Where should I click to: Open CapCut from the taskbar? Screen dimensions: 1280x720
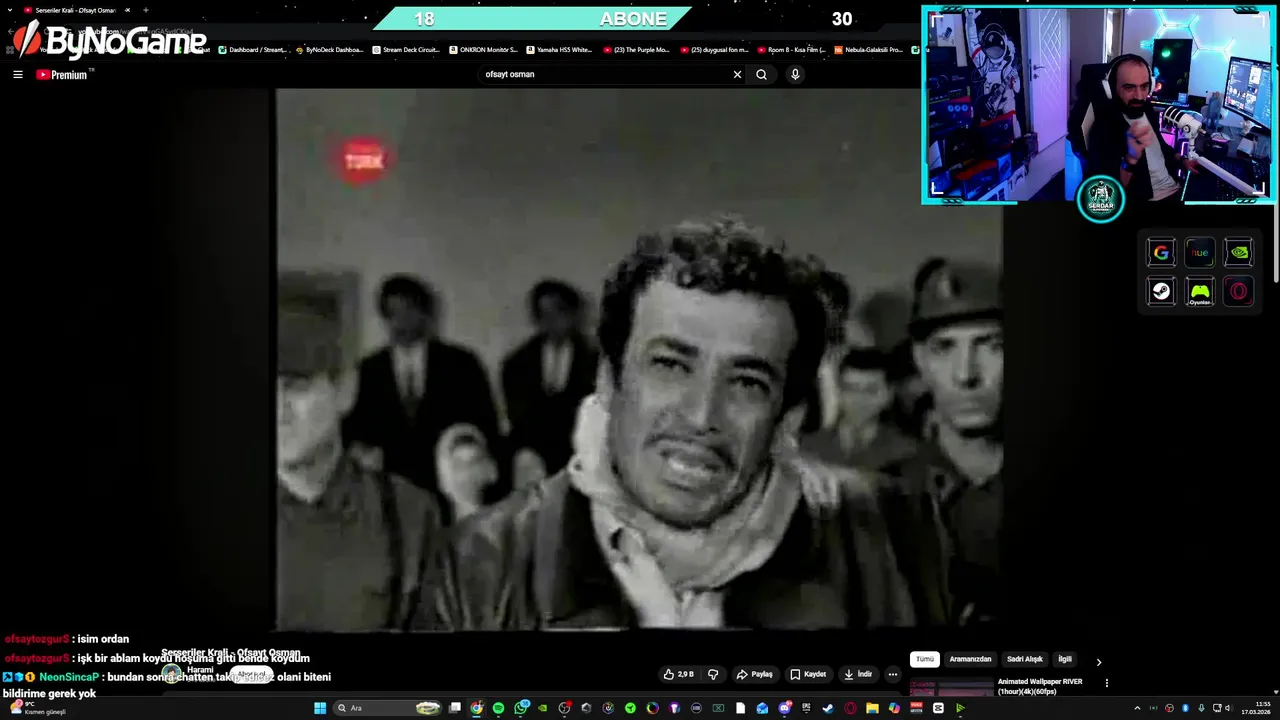938,708
